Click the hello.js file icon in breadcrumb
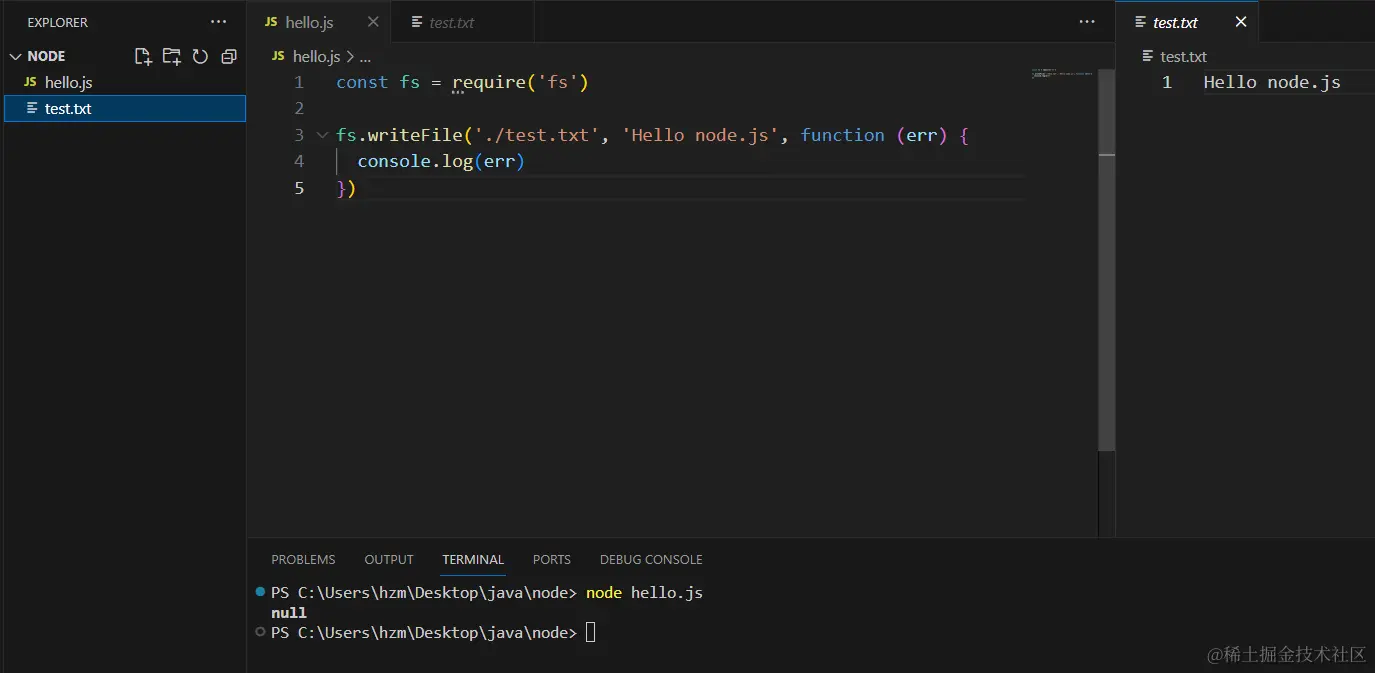The height and width of the screenshot is (673, 1375). point(278,57)
